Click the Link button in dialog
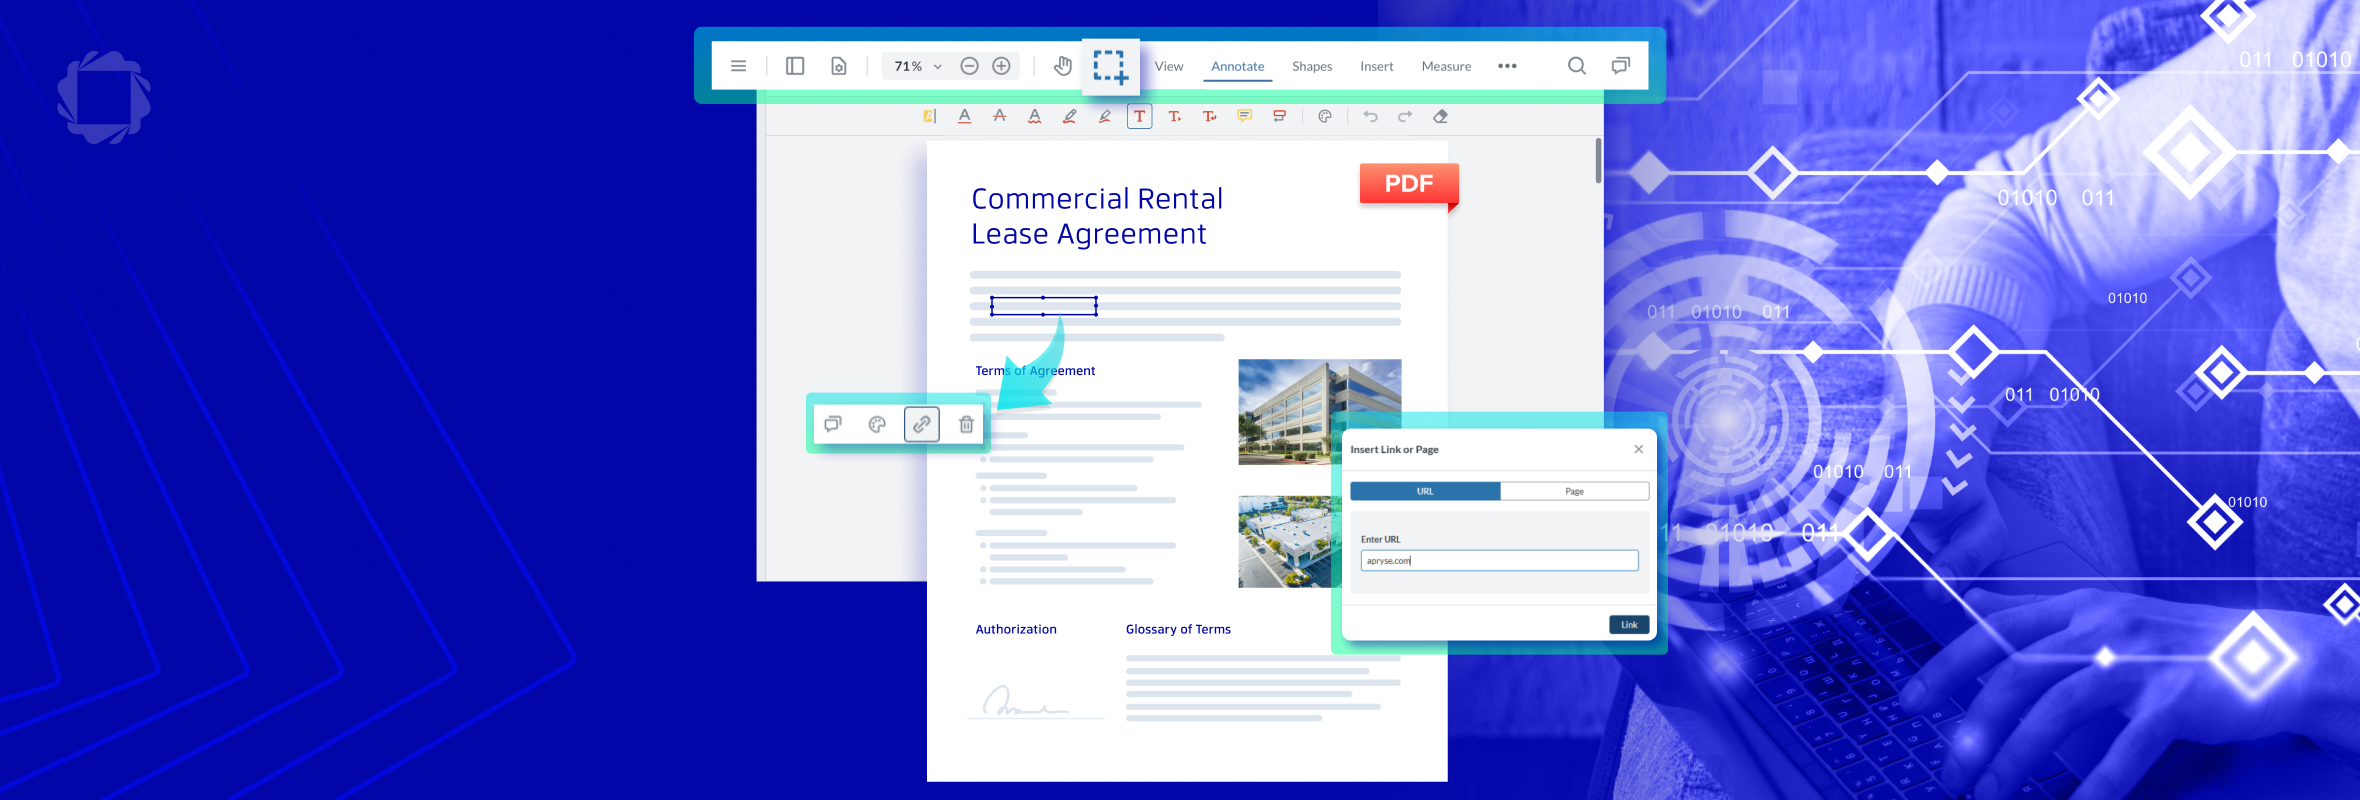Screen dimensions: 2360x800 coord(1629,624)
